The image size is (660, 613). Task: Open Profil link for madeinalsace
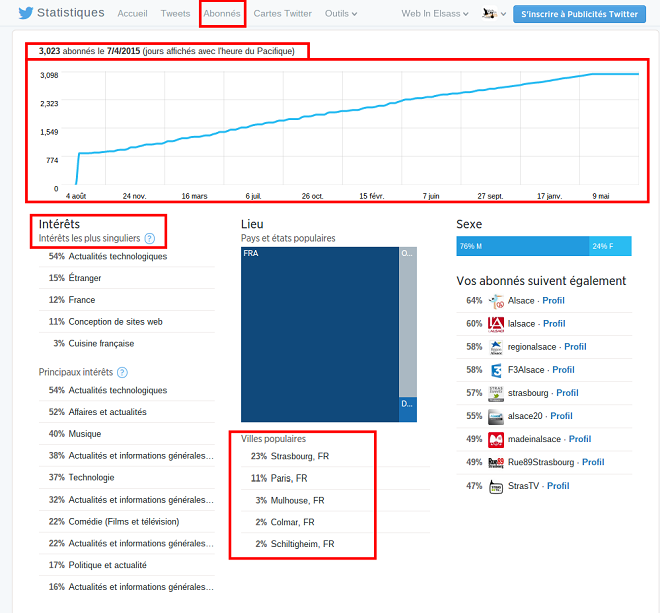coord(580,440)
